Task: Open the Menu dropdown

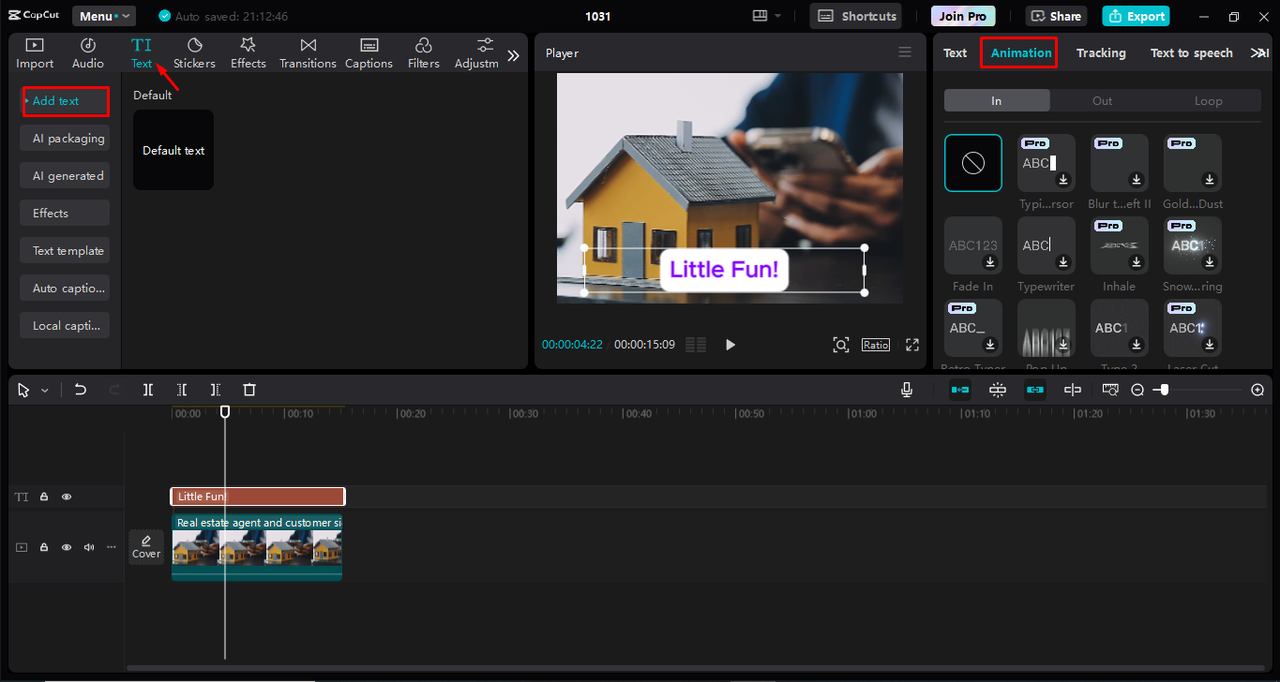Action: pyautogui.click(x=104, y=16)
